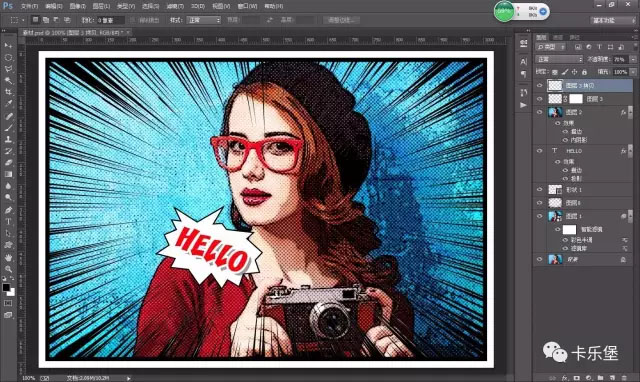
Task: Click the 100% zoom field in status bar
Action: click(29, 378)
